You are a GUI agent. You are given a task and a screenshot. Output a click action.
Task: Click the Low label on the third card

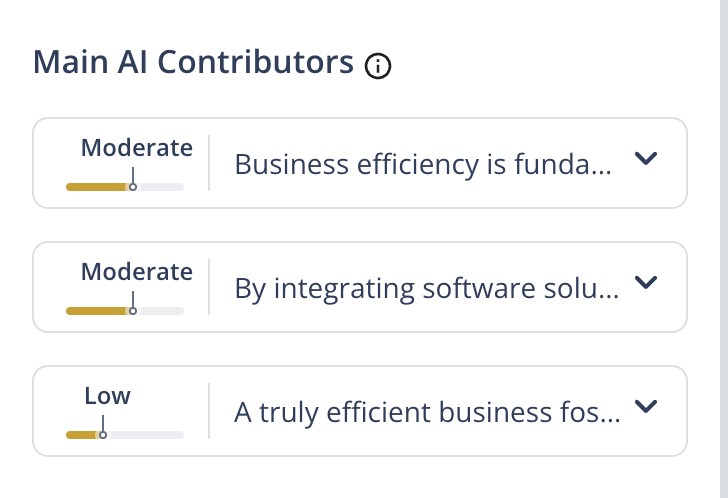[107, 396]
